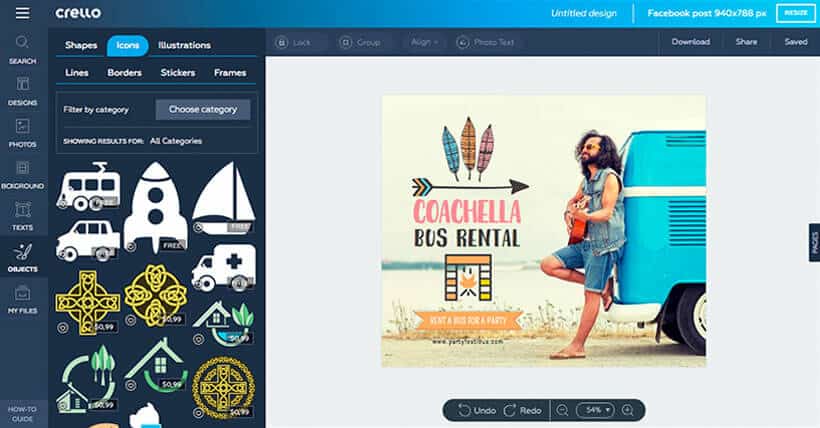This screenshot has width=820, height=428.
Task: Open the Photos sidebar section
Action: [22, 133]
